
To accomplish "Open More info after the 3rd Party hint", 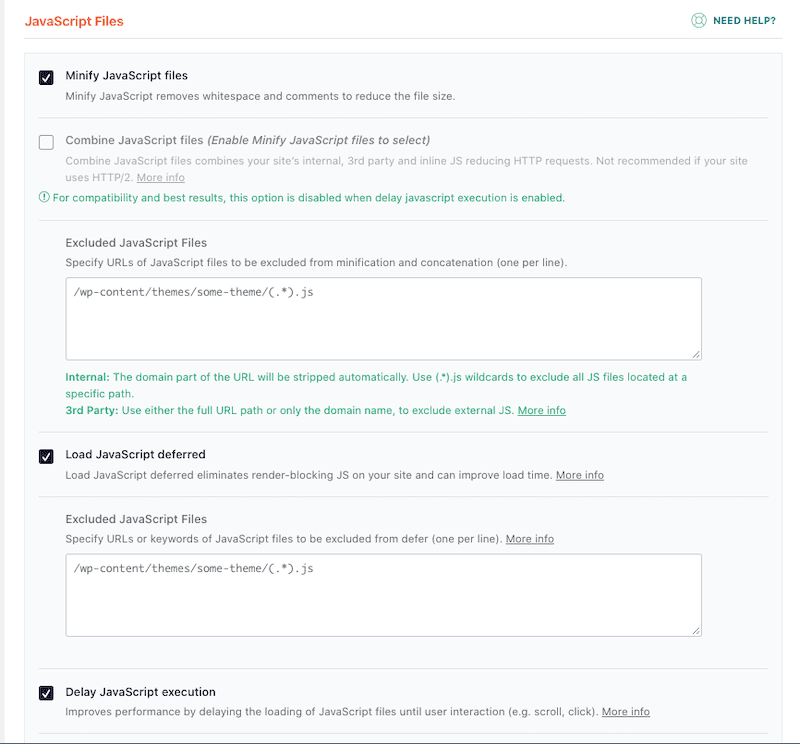I will tap(541, 410).
